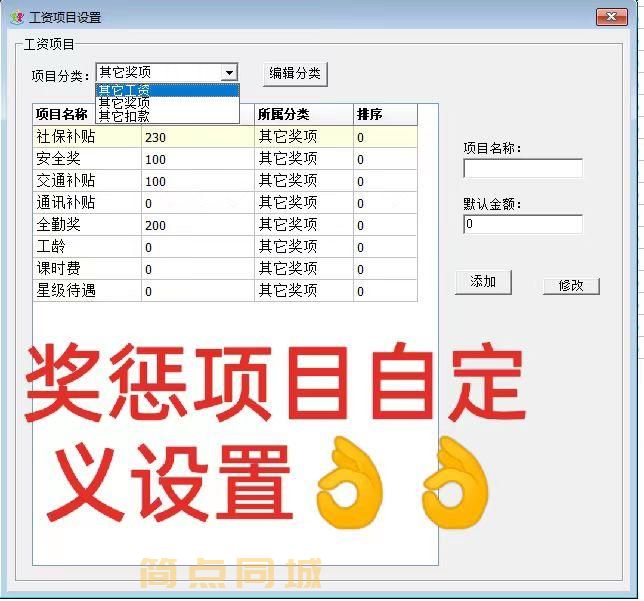Click the 排序 column header

pyautogui.click(x=385, y=115)
